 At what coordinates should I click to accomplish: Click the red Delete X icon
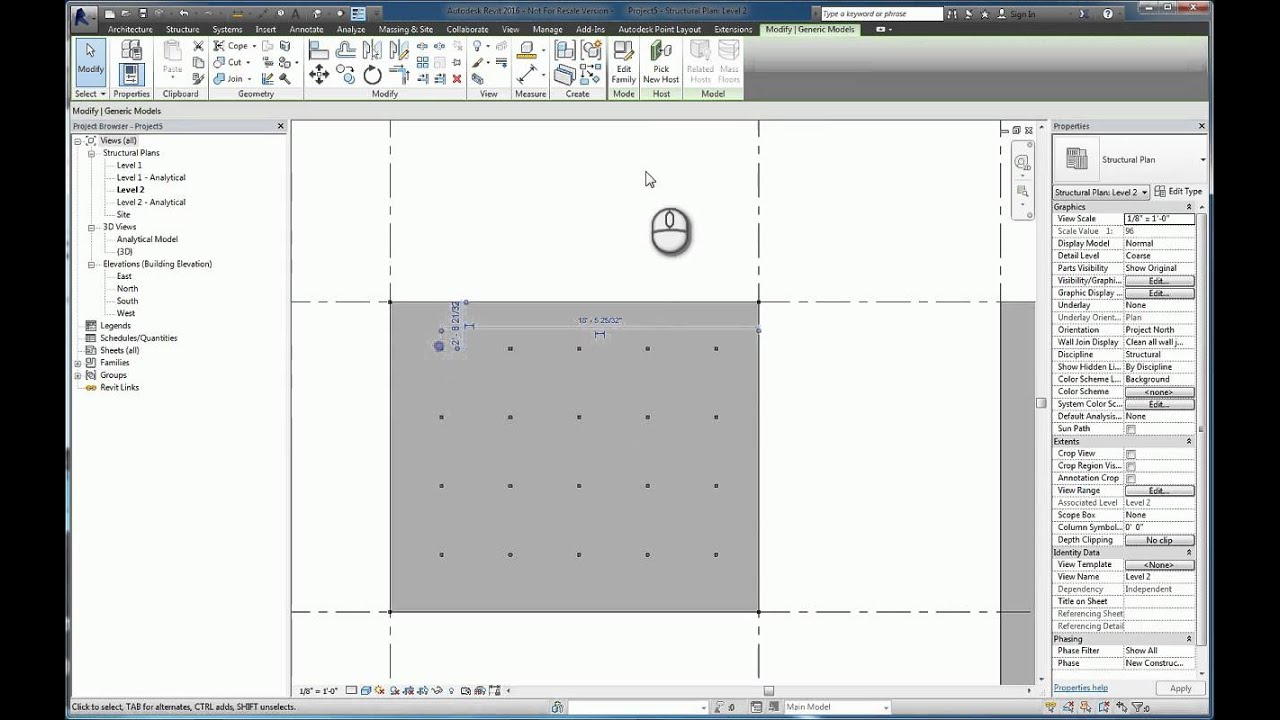[x=456, y=78]
